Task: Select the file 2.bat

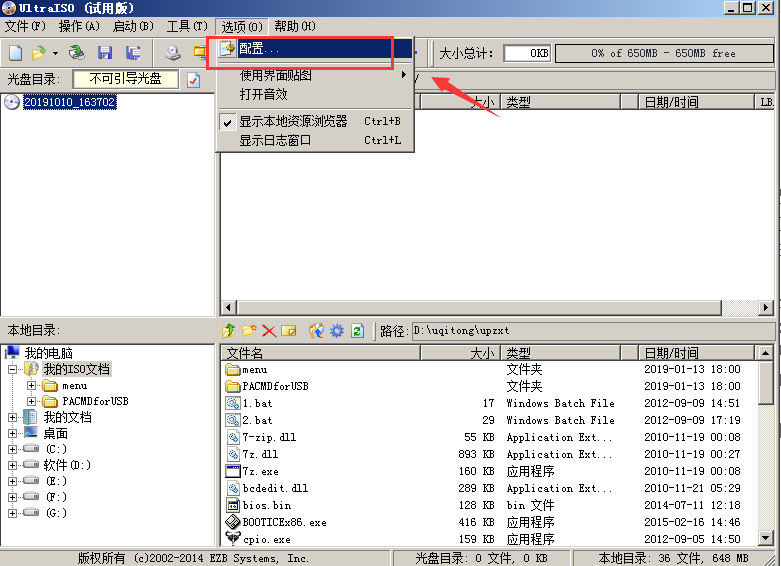Action: [x=257, y=421]
